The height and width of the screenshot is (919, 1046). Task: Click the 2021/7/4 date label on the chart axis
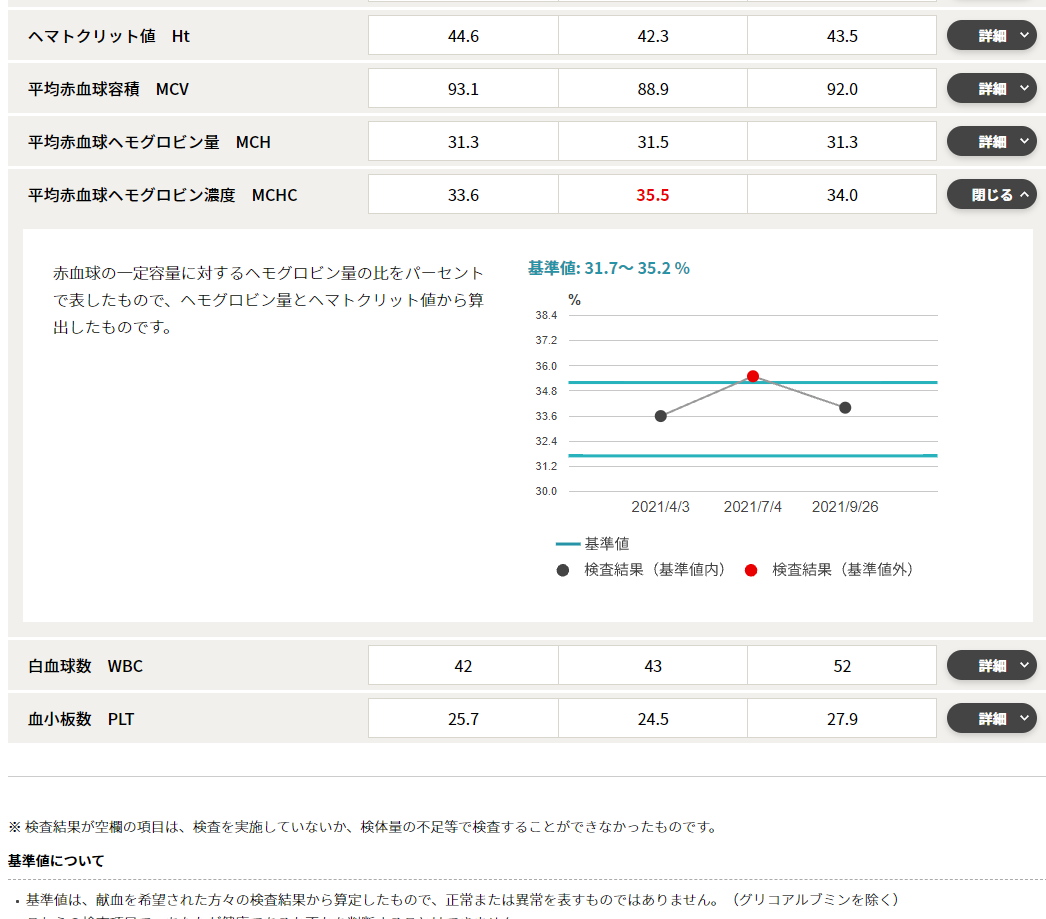(x=752, y=507)
